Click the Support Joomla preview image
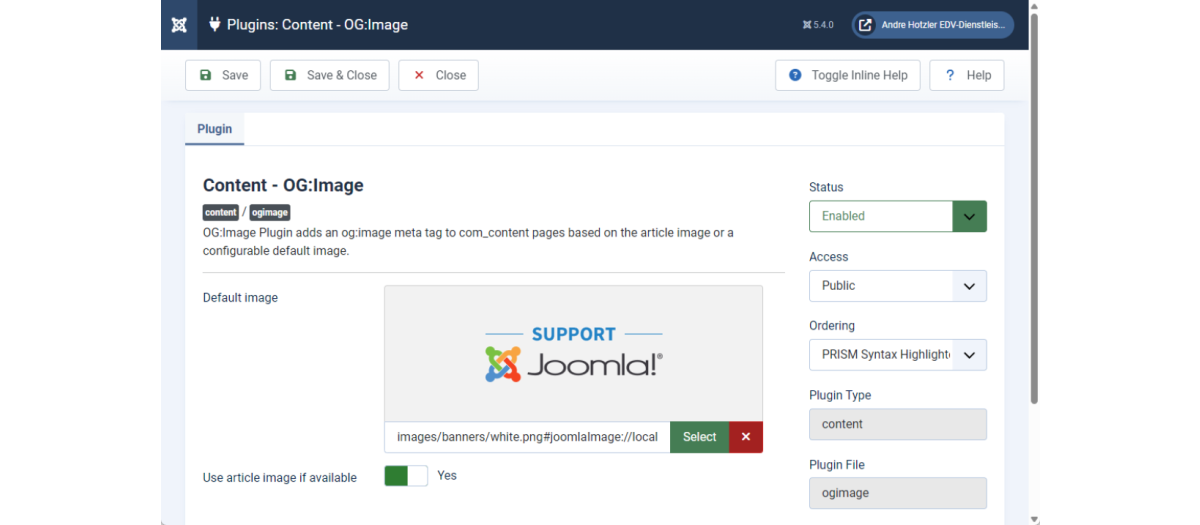The width and height of the screenshot is (1200, 525). (x=573, y=353)
